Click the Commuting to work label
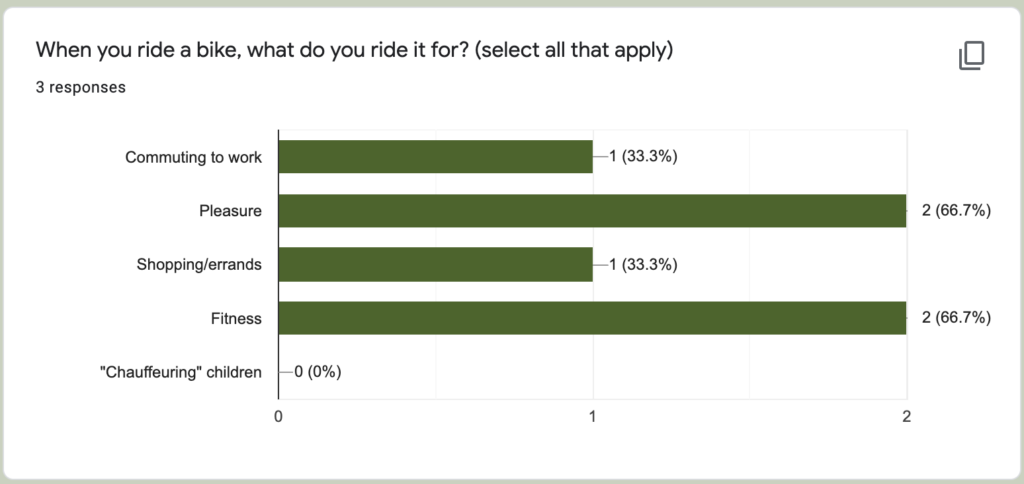This screenshot has width=1024, height=484. pos(193,157)
